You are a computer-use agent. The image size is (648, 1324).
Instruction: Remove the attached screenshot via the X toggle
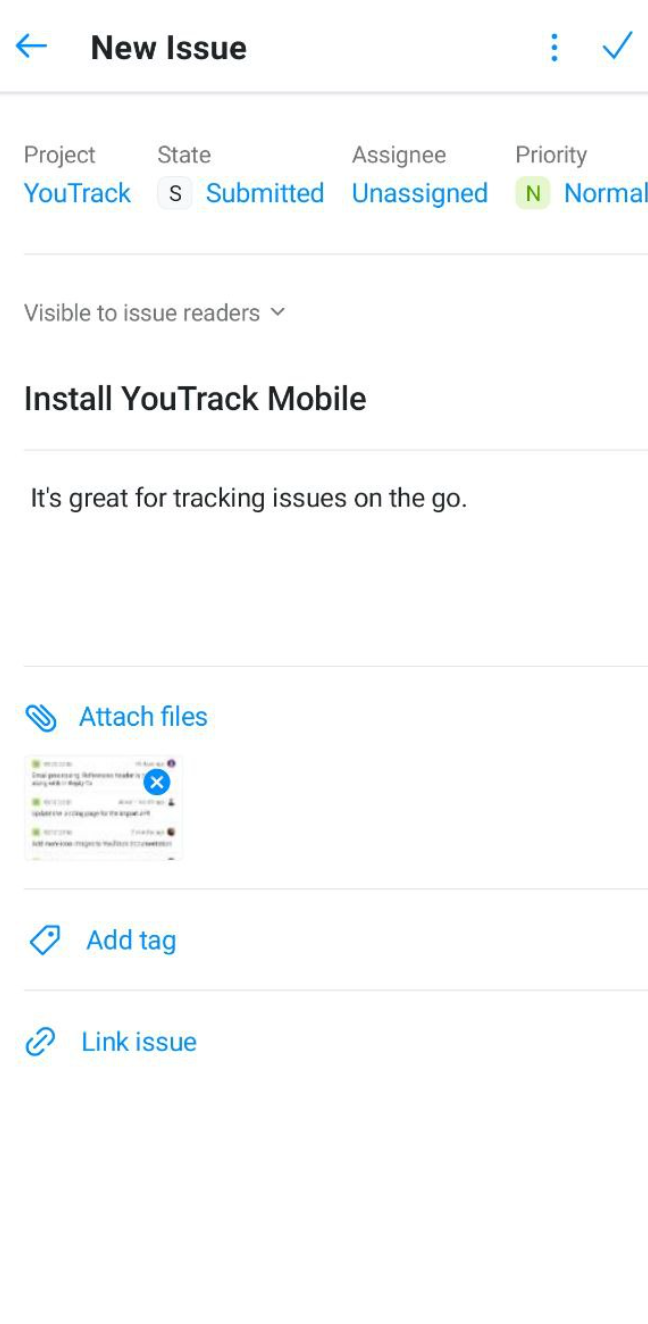(157, 783)
